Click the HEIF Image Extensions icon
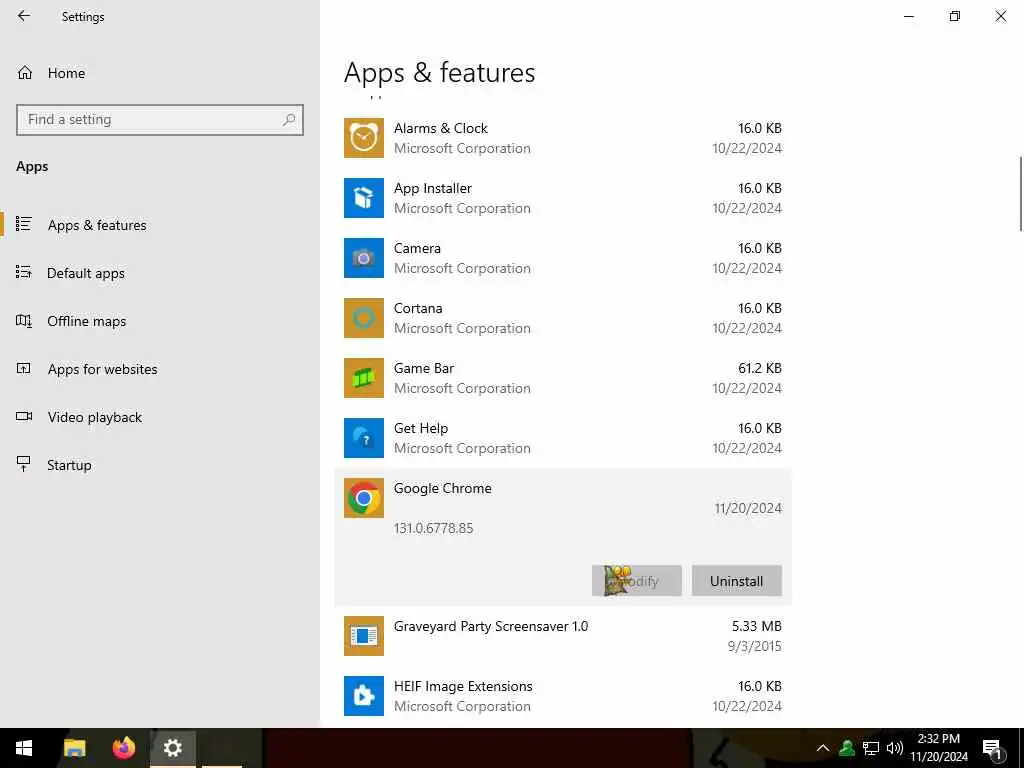 (364, 696)
